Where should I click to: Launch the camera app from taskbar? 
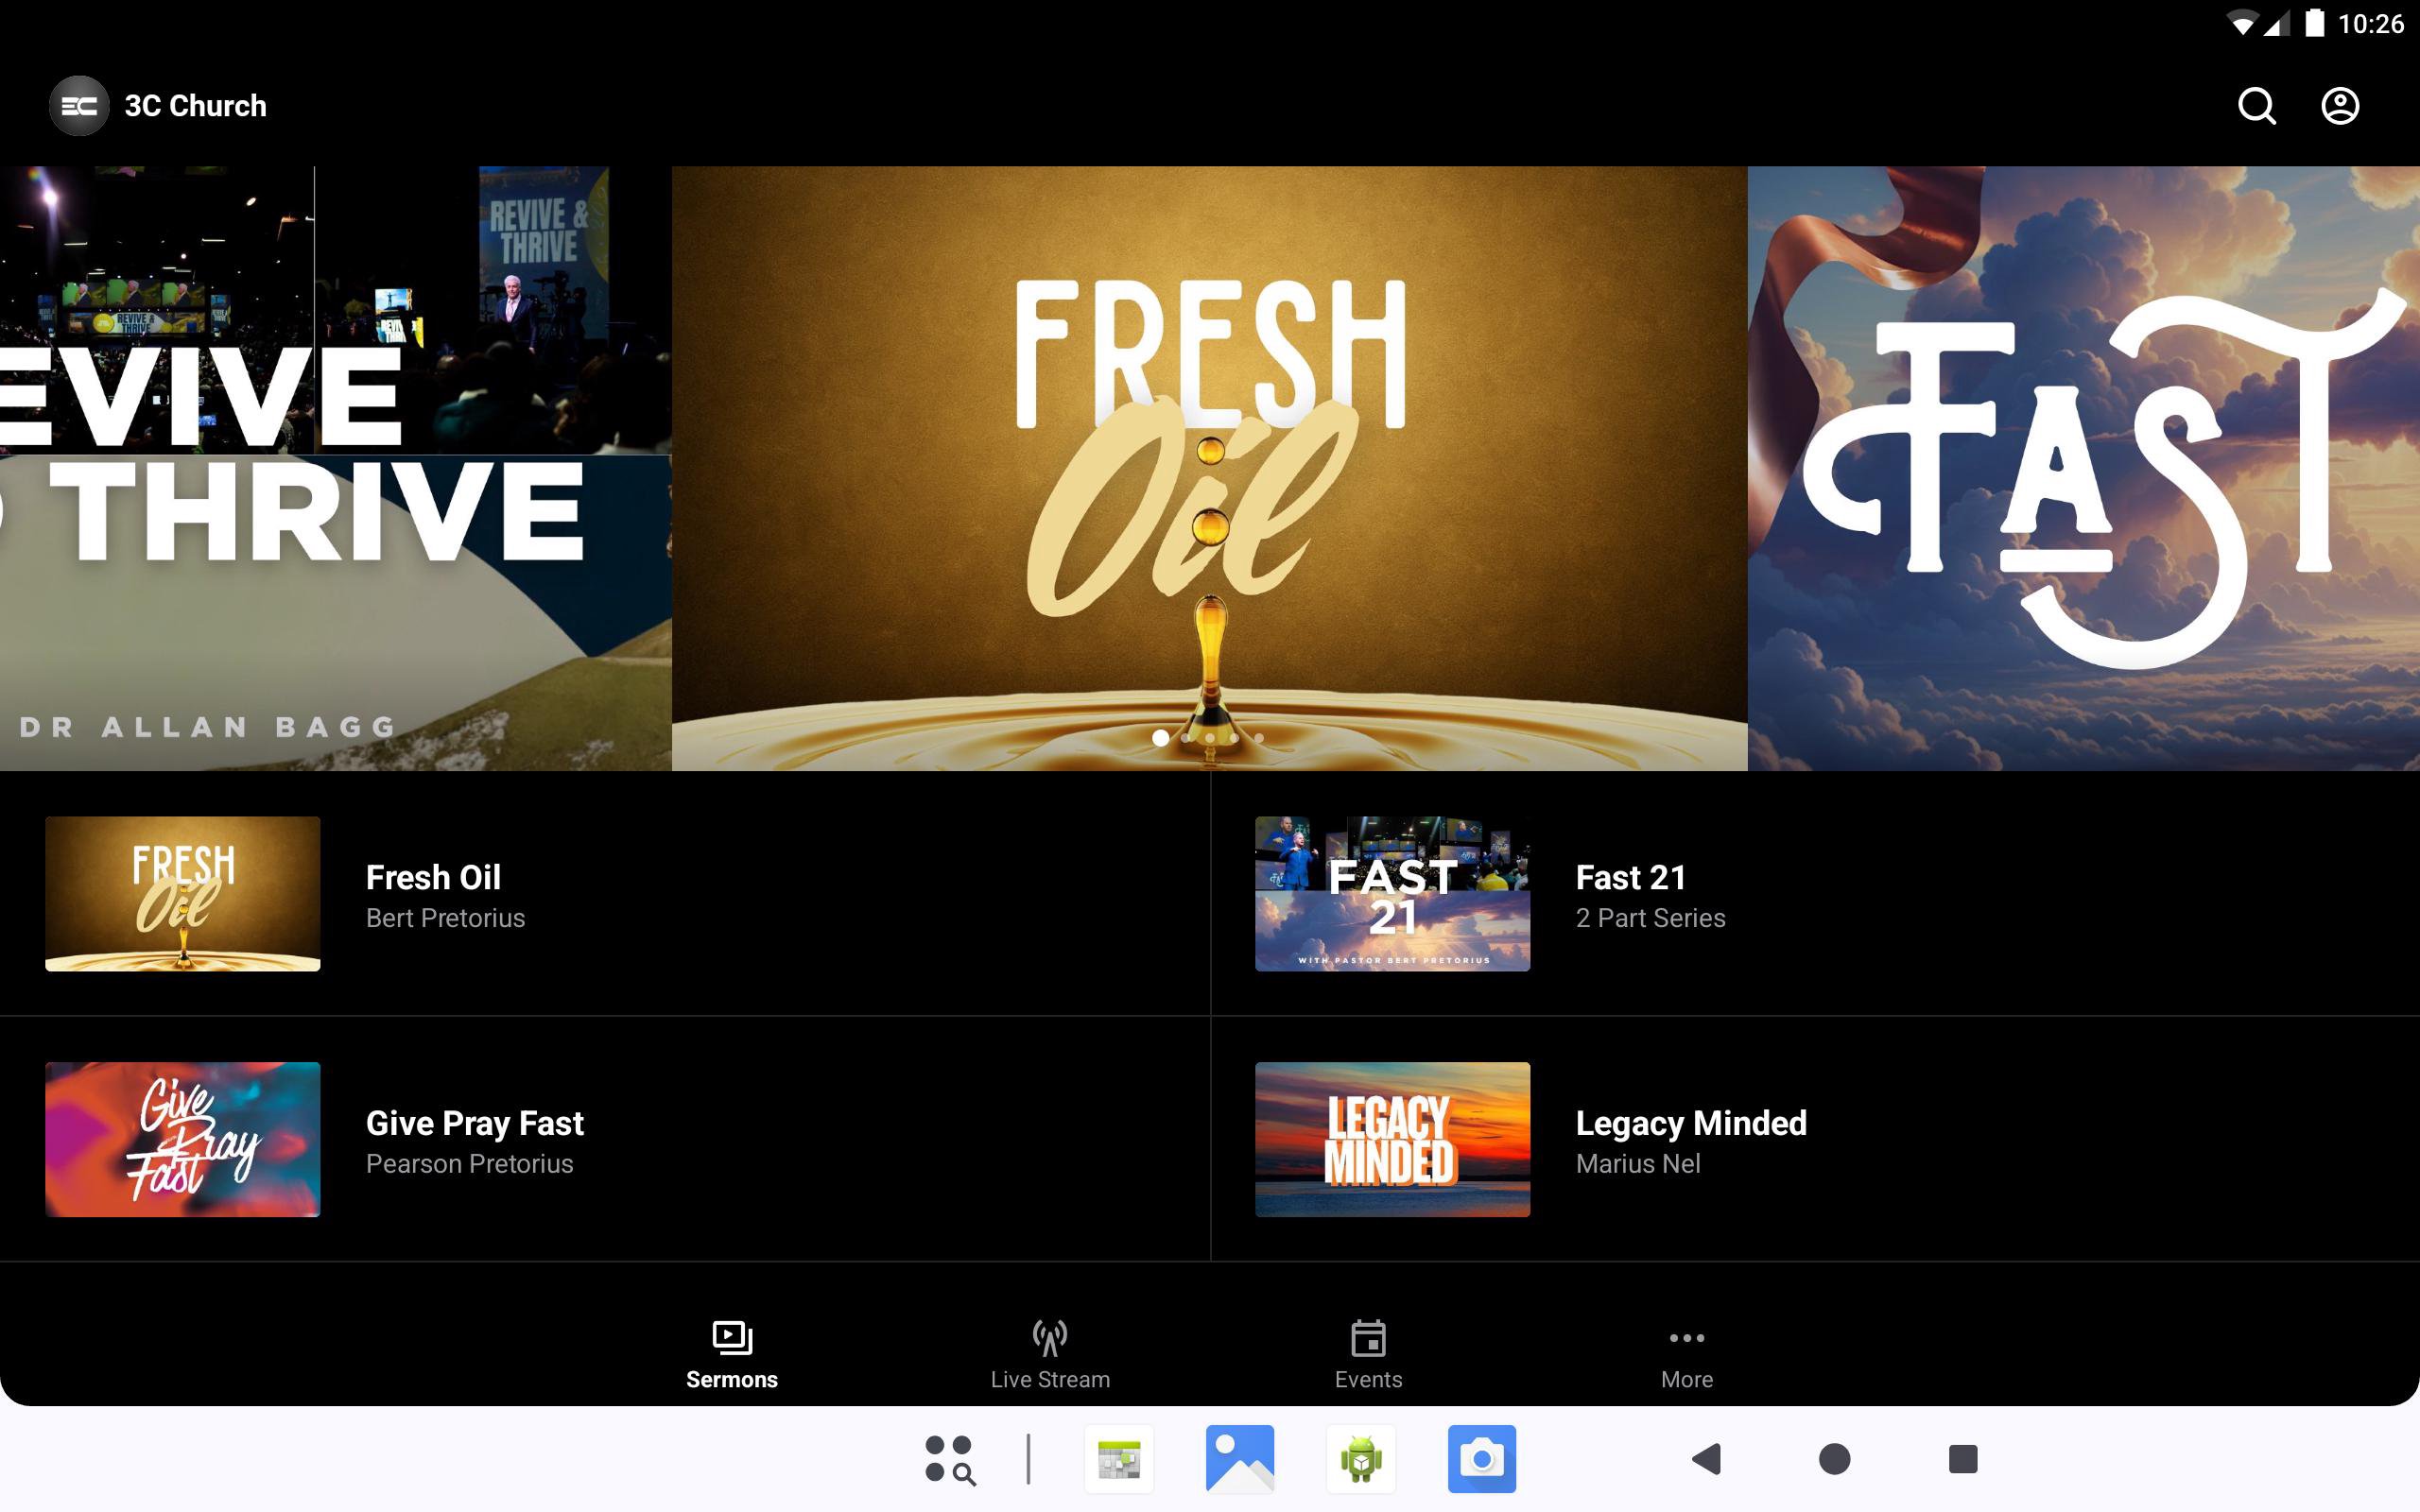(1481, 1459)
